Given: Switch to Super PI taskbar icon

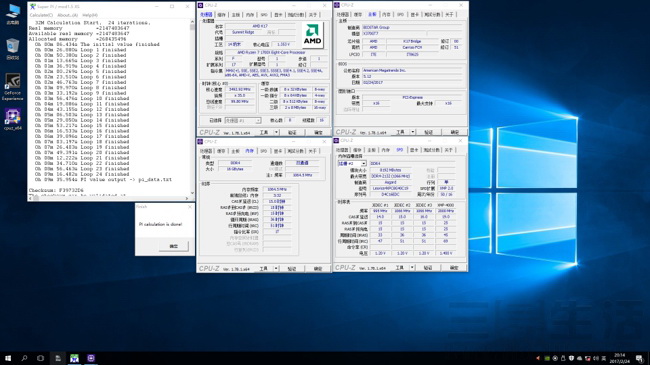Looking at the screenshot, I should [x=74, y=358].
